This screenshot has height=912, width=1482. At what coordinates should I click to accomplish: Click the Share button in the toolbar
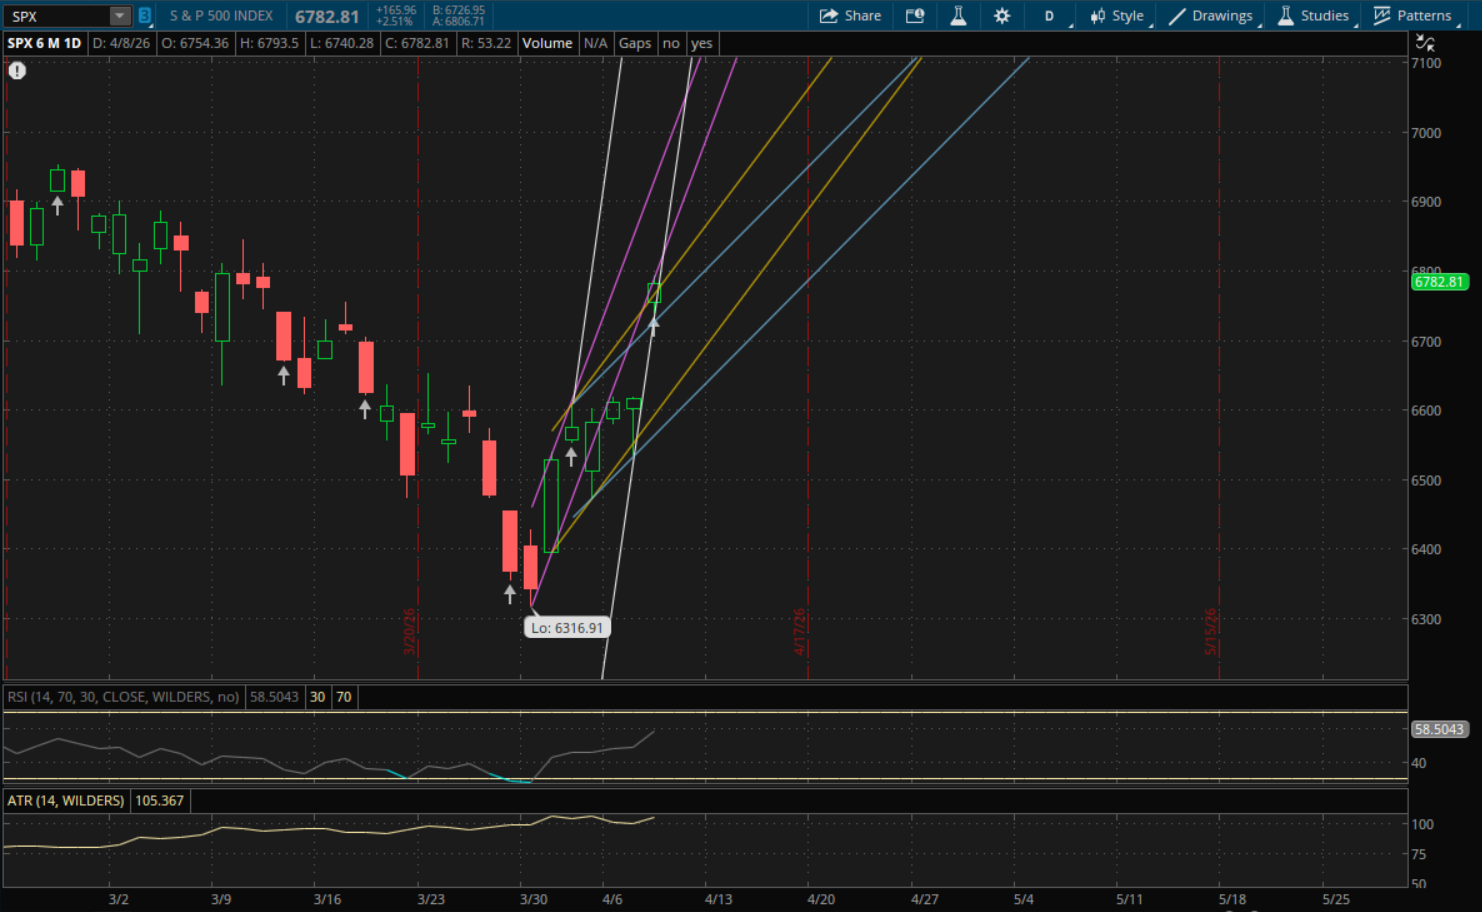pos(850,16)
